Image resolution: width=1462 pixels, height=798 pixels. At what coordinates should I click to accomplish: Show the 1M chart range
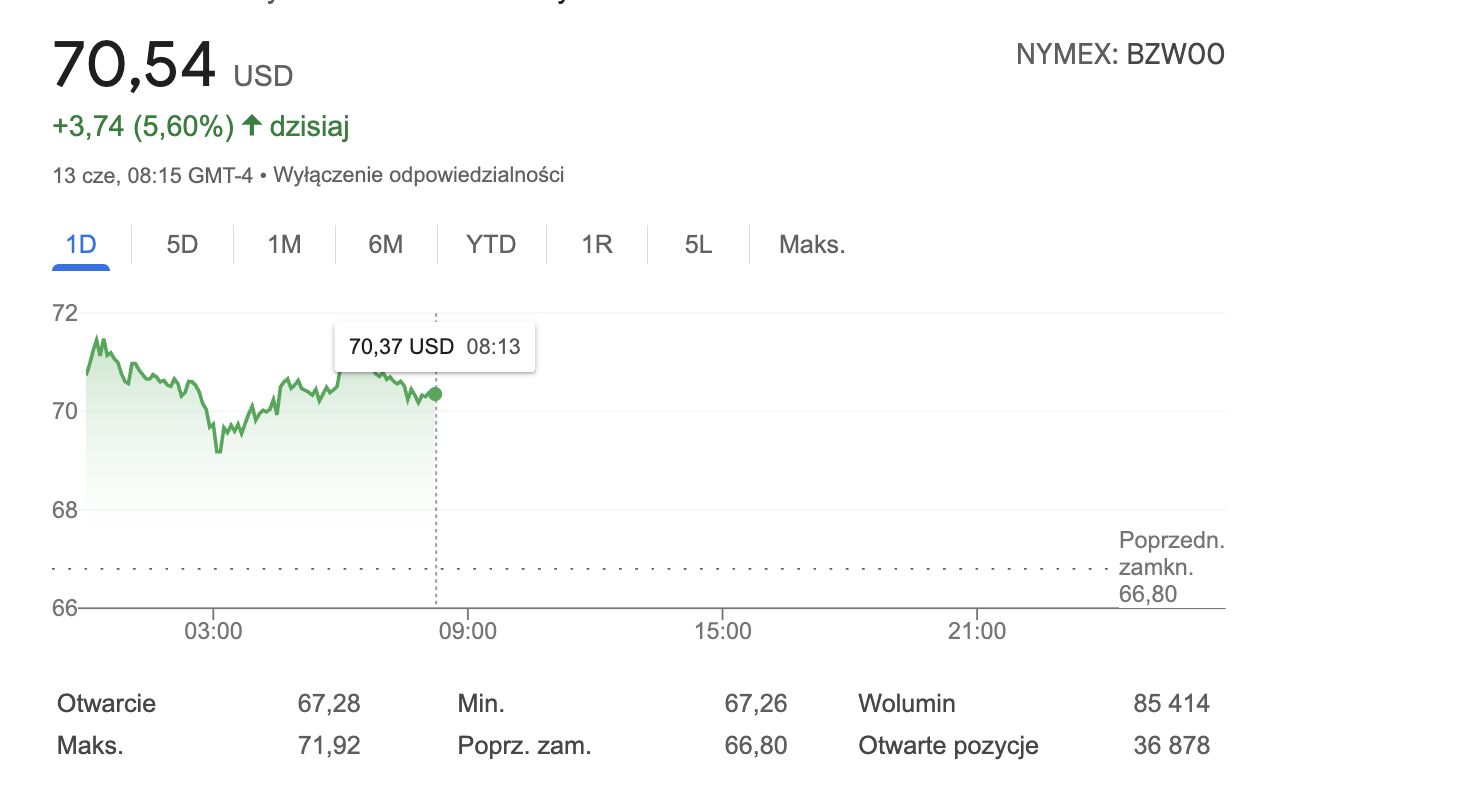(284, 245)
